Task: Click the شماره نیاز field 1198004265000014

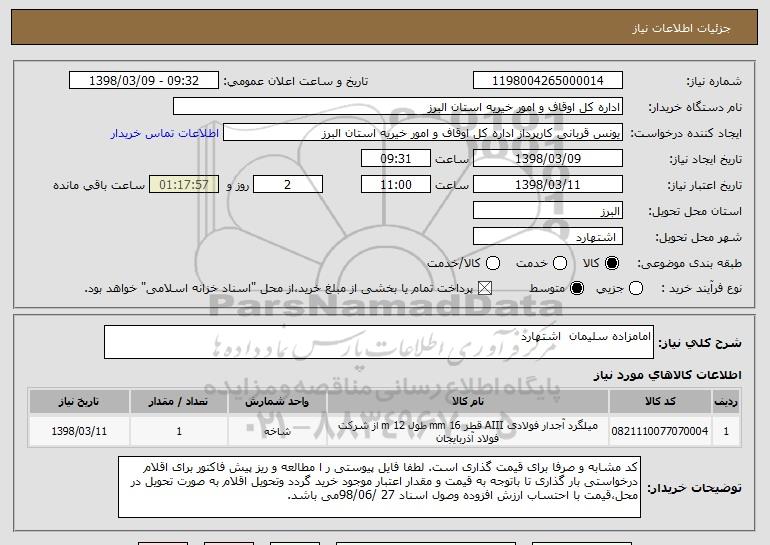Action: pyautogui.click(x=548, y=81)
